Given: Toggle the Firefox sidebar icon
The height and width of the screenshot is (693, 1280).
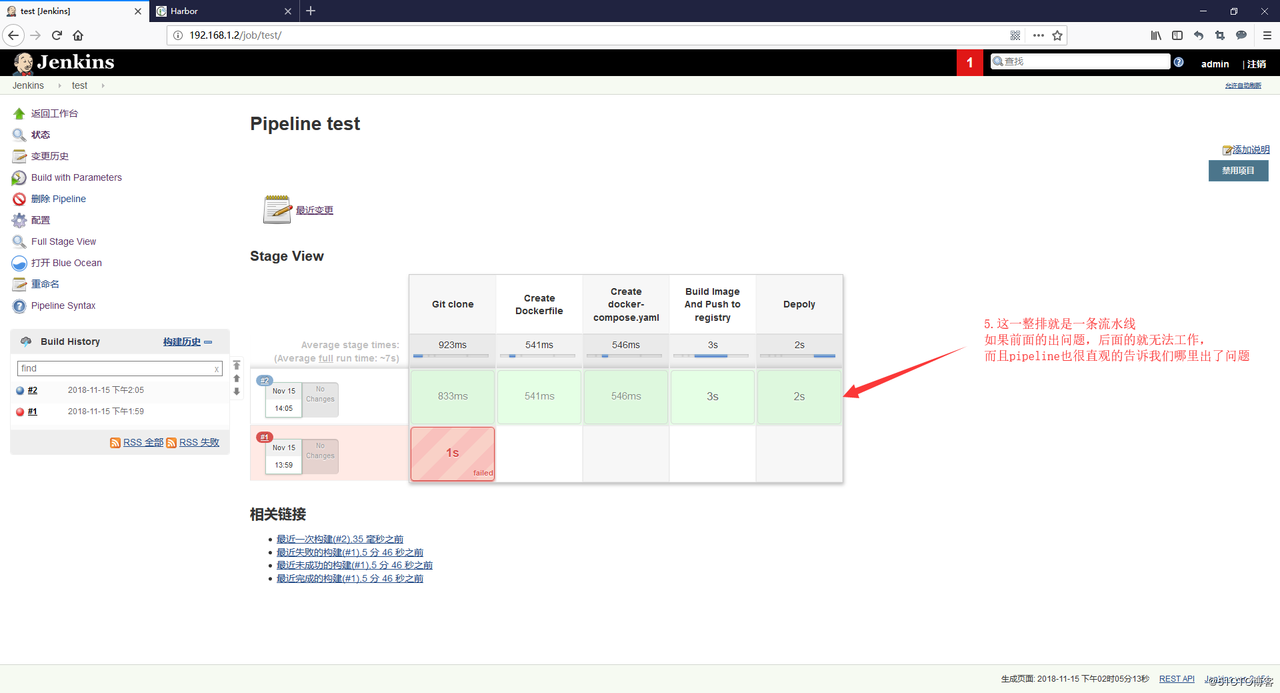Looking at the screenshot, I should pos(1177,35).
